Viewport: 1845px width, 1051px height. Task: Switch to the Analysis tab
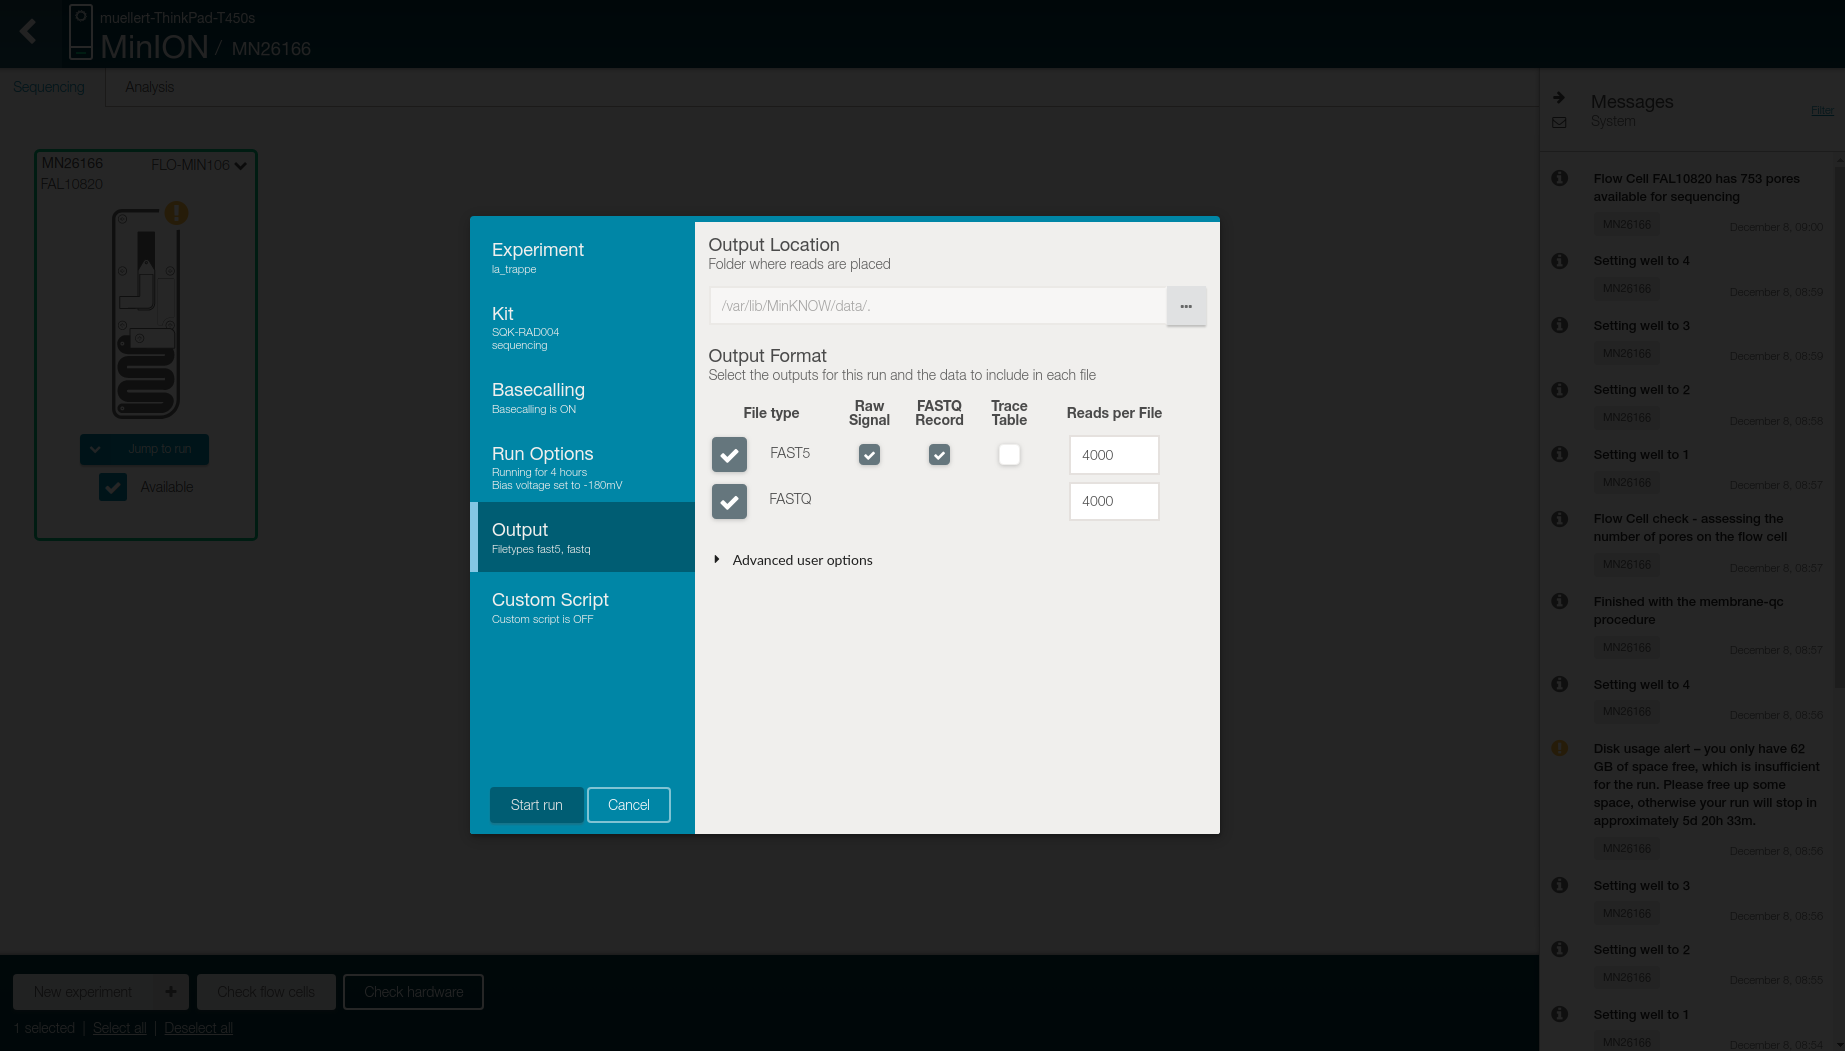click(x=149, y=87)
